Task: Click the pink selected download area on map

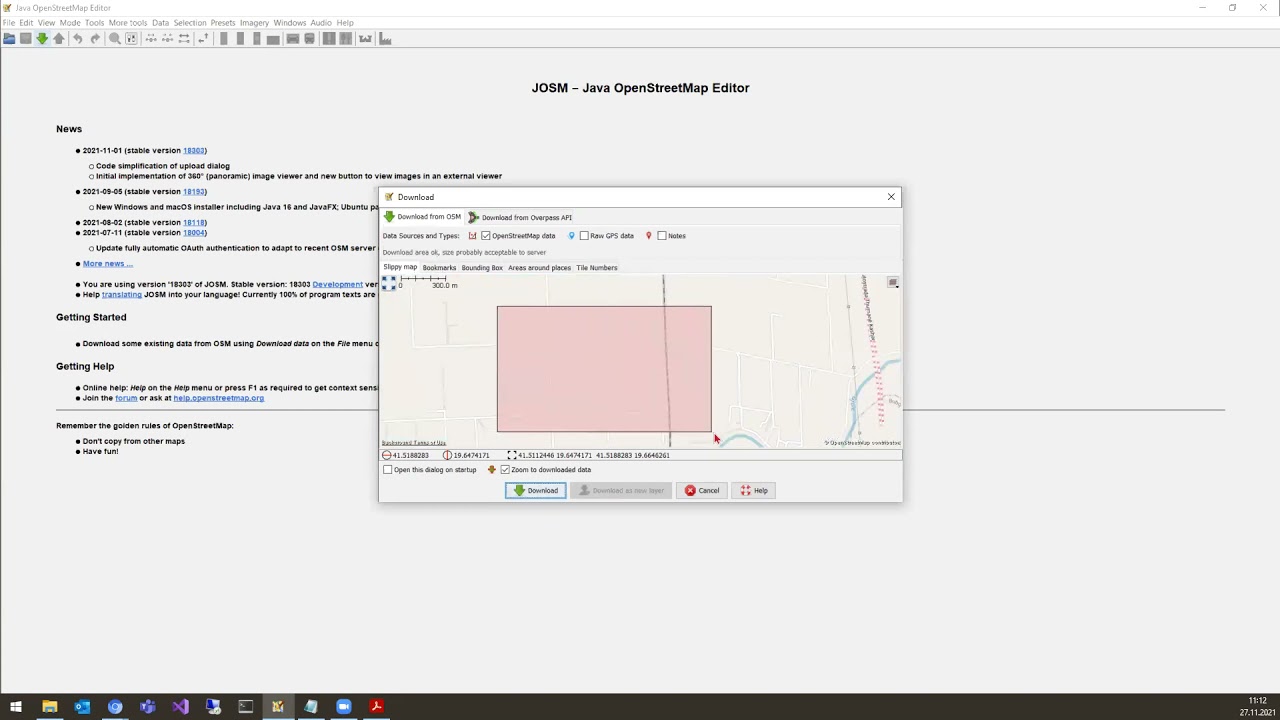Action: (x=604, y=369)
